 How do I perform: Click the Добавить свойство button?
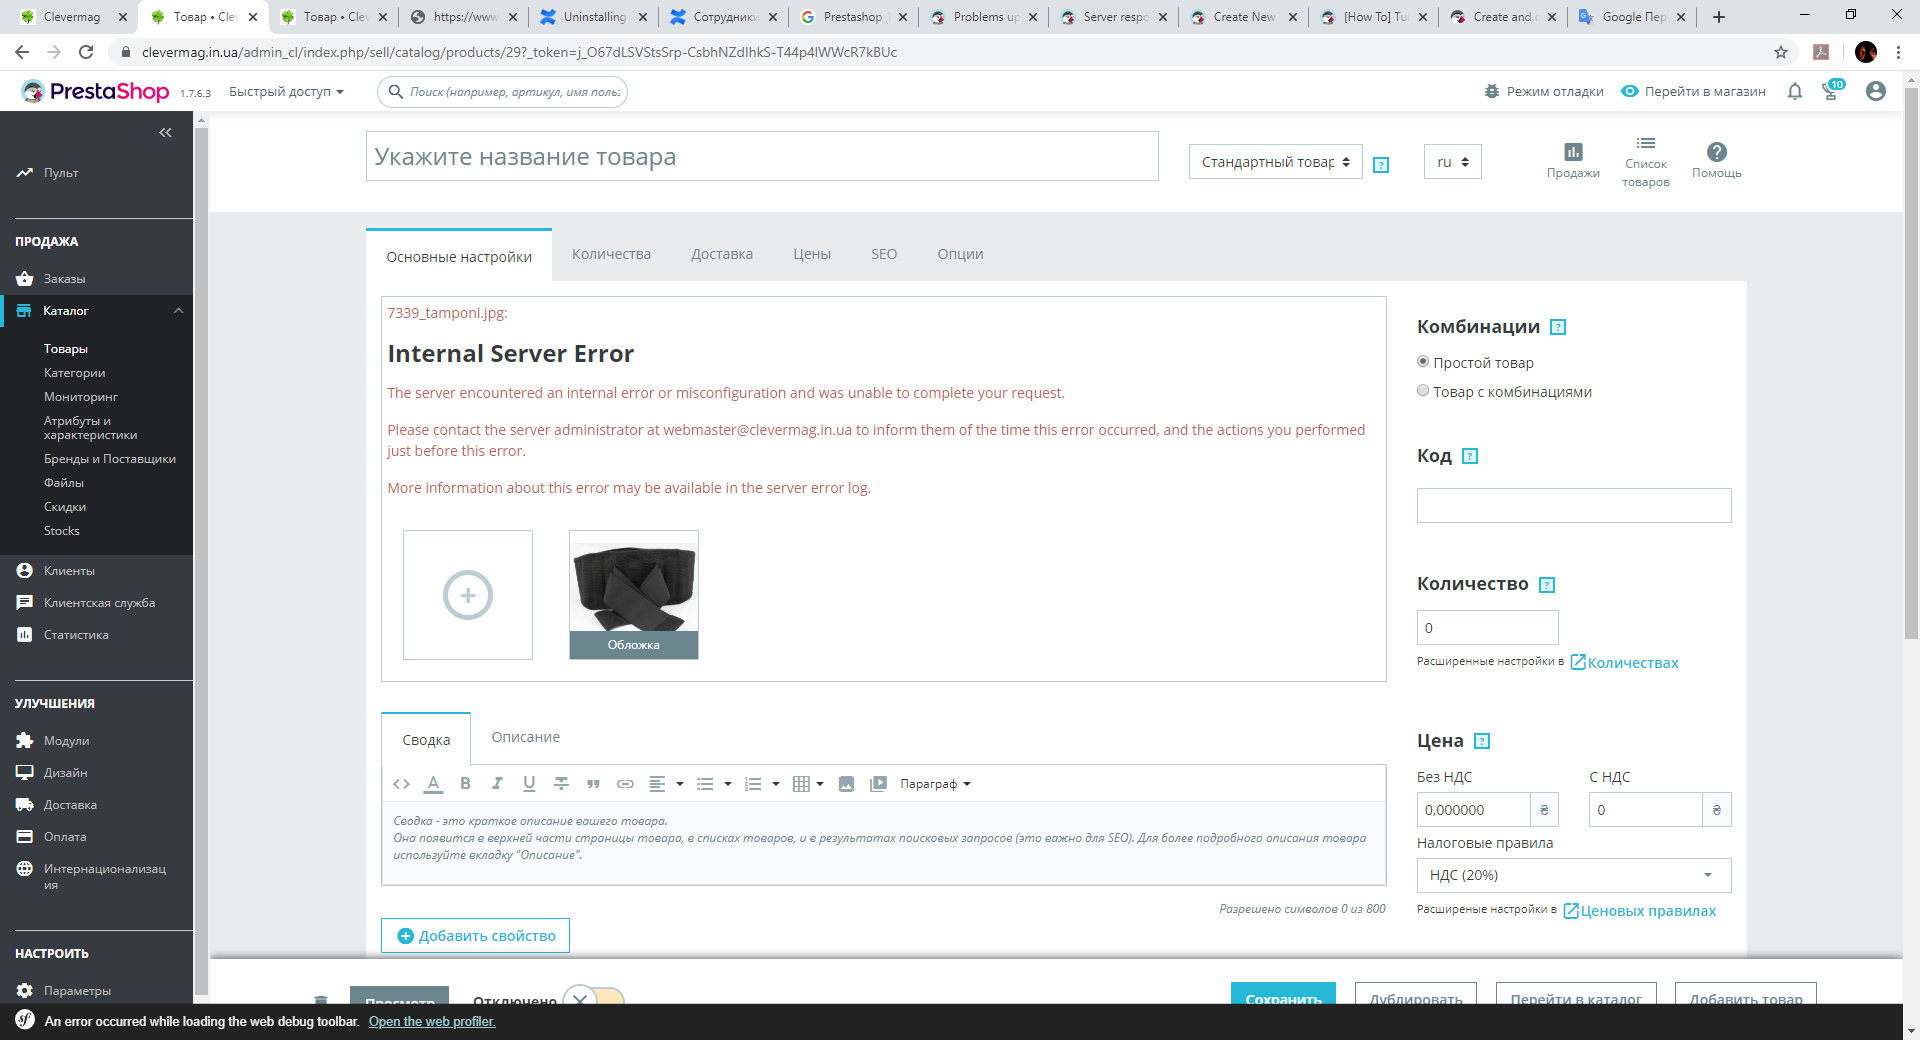pos(476,936)
